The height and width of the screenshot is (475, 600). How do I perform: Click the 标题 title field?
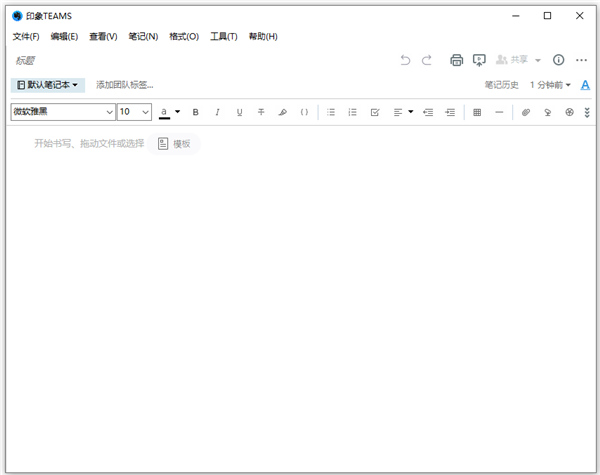pos(25,60)
